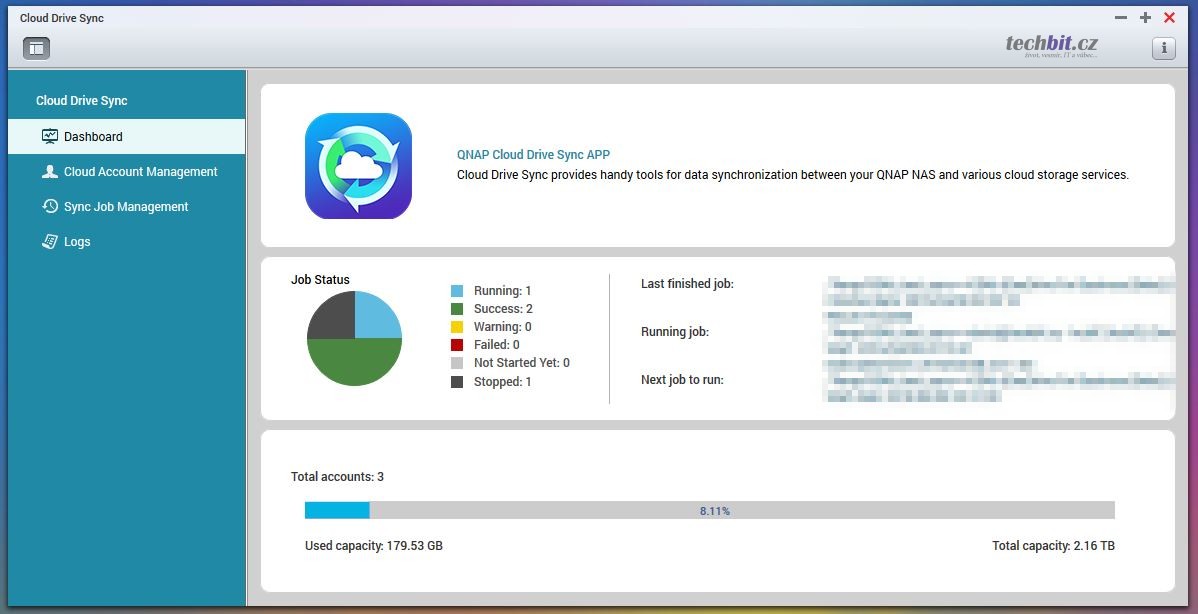Screen dimensions: 1198x614
Task: Follow the QNAP Cloud Drive Sync APP link
Action: pos(533,155)
